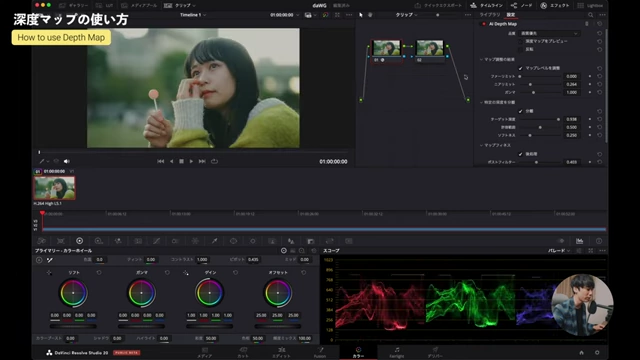Enable the 深度マップをプレビュー checkbox
The height and width of the screenshot is (360, 640).
(520, 41)
